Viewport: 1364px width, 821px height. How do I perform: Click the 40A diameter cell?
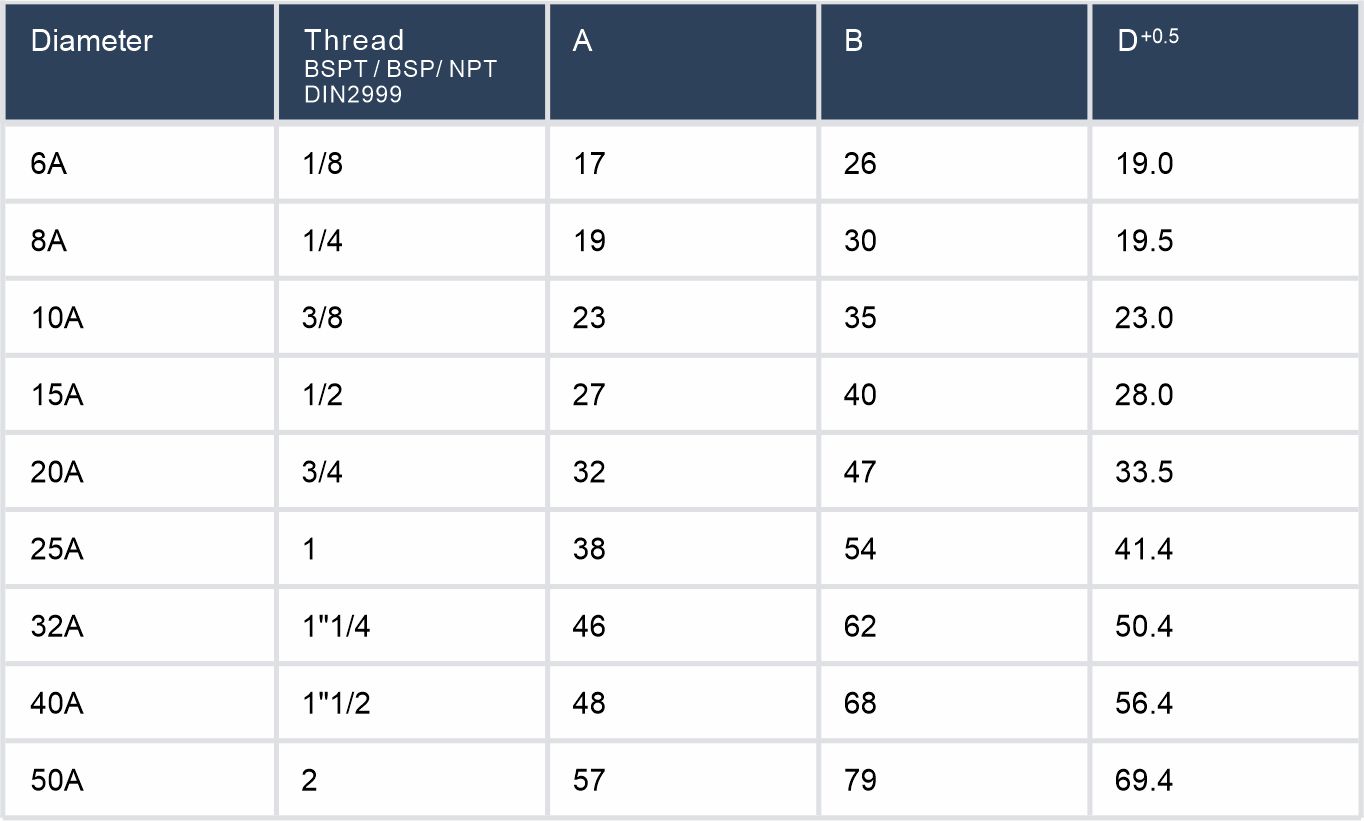pyautogui.click(x=57, y=703)
